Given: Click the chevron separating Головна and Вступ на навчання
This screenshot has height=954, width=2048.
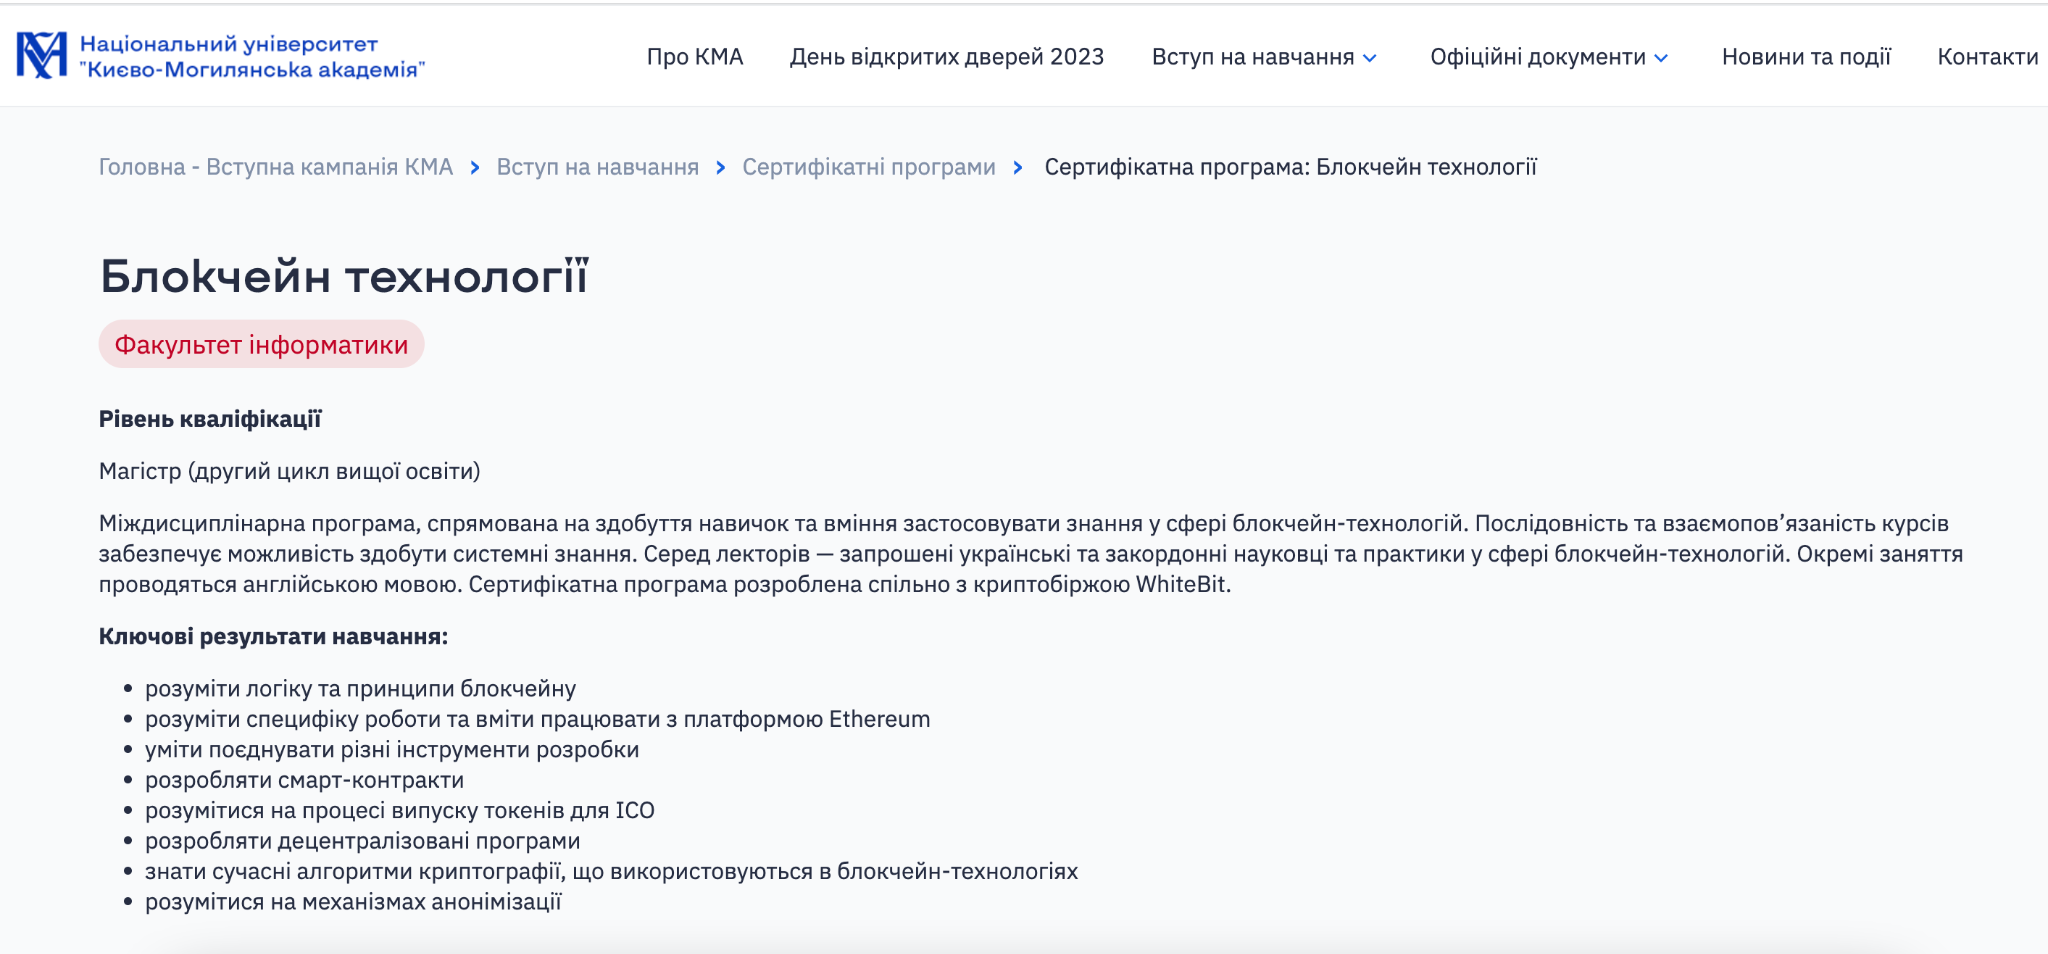Looking at the screenshot, I should click(475, 167).
